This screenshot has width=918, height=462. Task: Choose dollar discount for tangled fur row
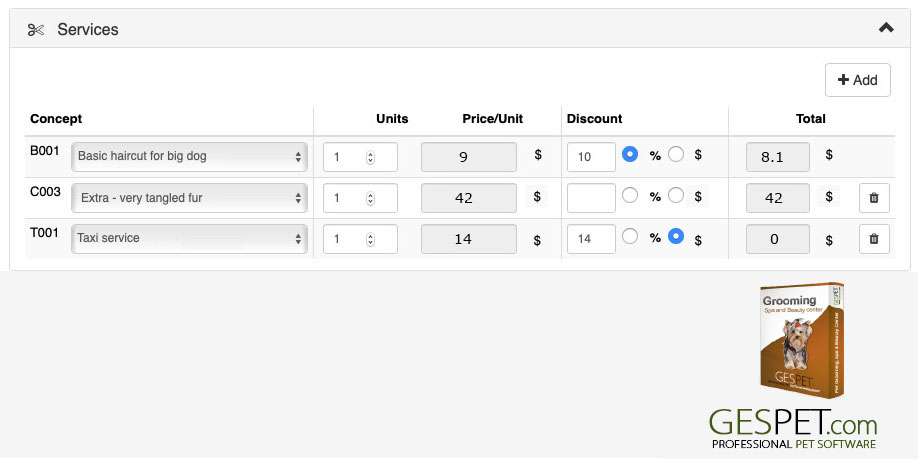coord(676,196)
